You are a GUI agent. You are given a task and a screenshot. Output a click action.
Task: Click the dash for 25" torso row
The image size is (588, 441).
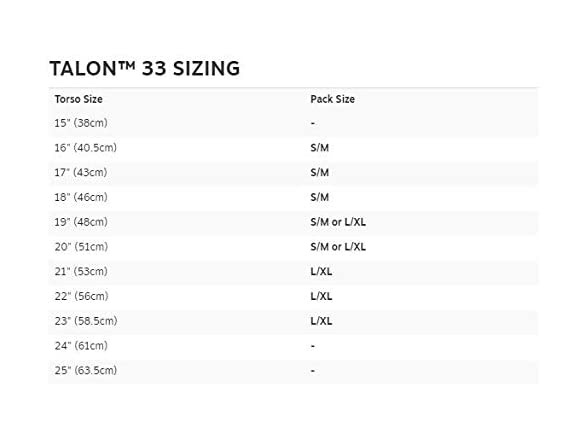pyautogui.click(x=313, y=370)
